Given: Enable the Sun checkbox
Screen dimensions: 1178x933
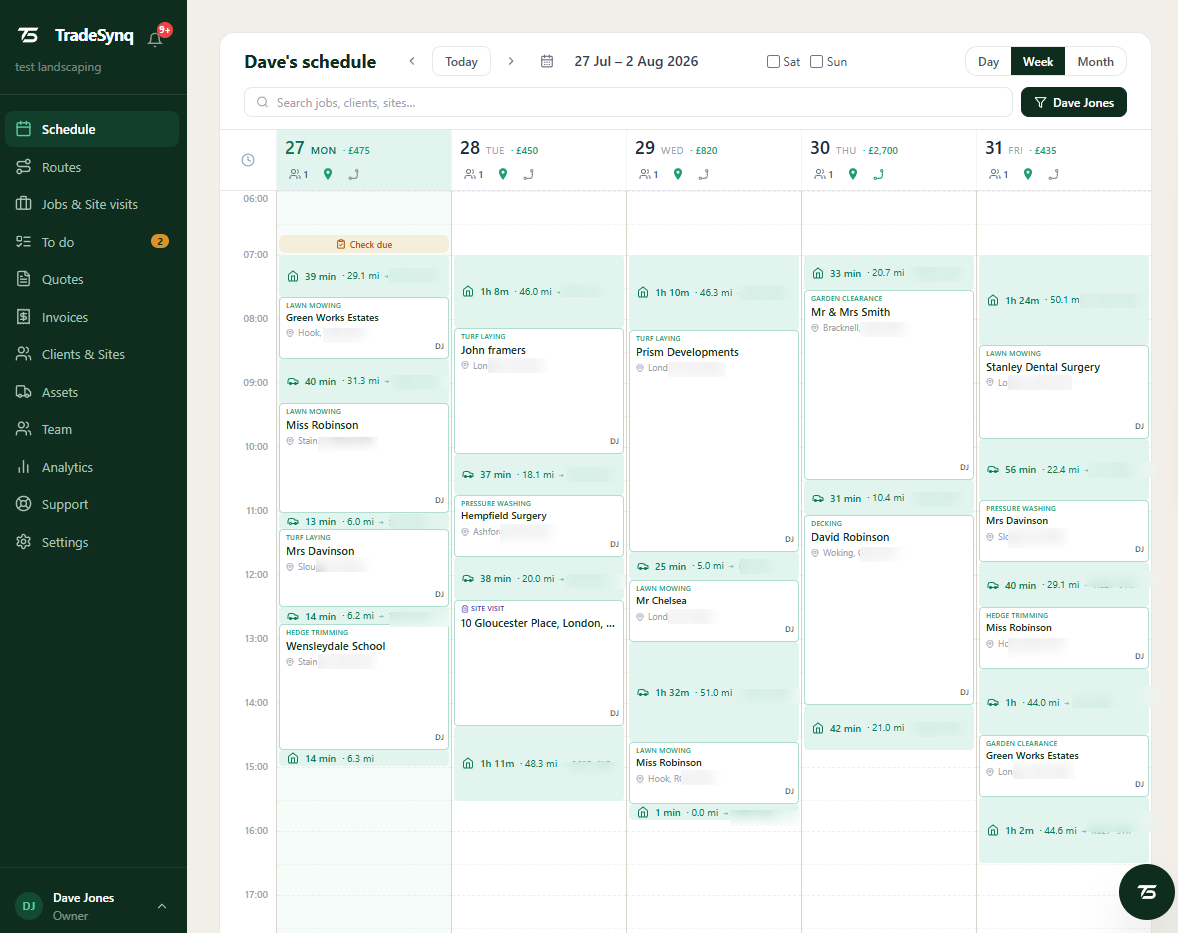Looking at the screenshot, I should pos(817,62).
